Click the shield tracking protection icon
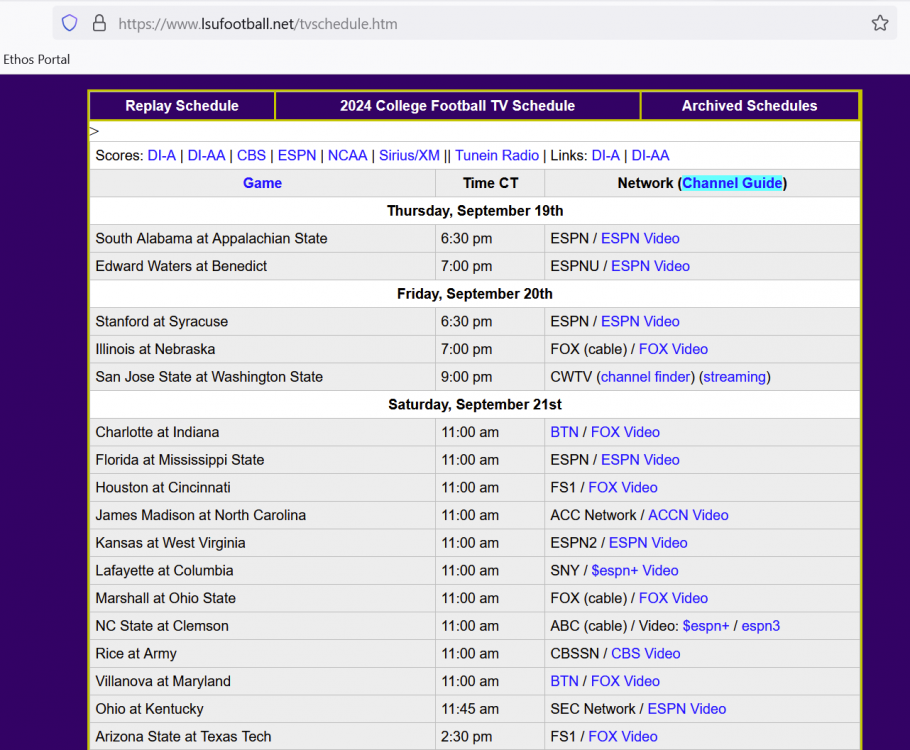The height and width of the screenshot is (750, 910). (69, 23)
